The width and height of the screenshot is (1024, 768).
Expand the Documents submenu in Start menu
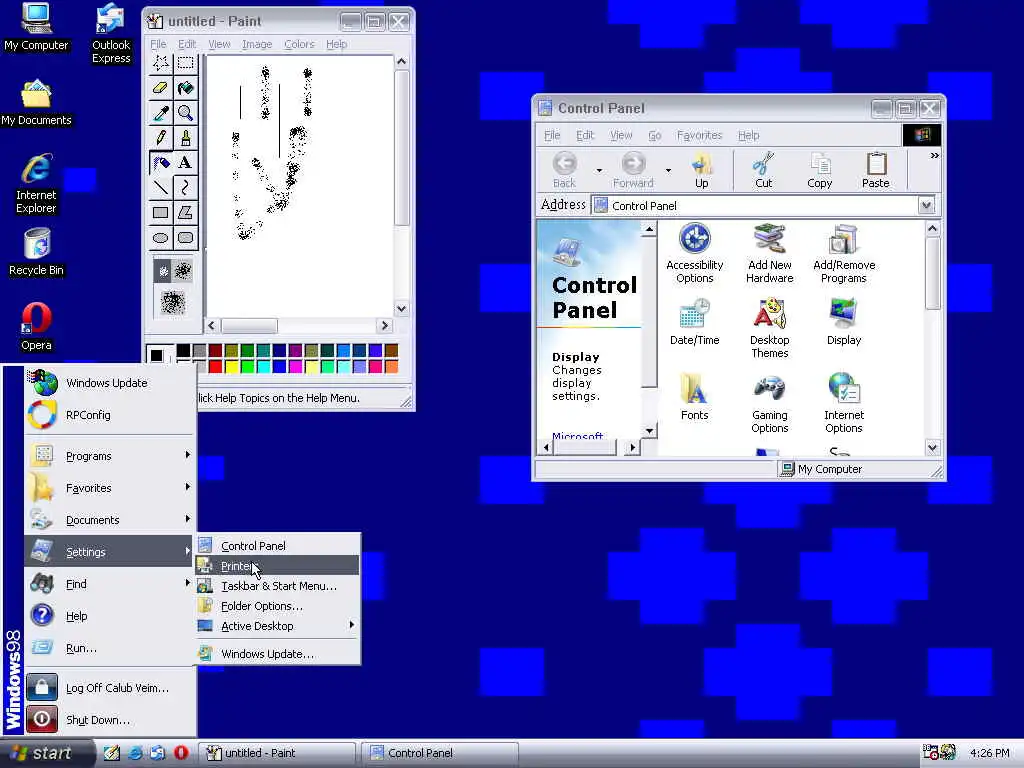point(110,520)
